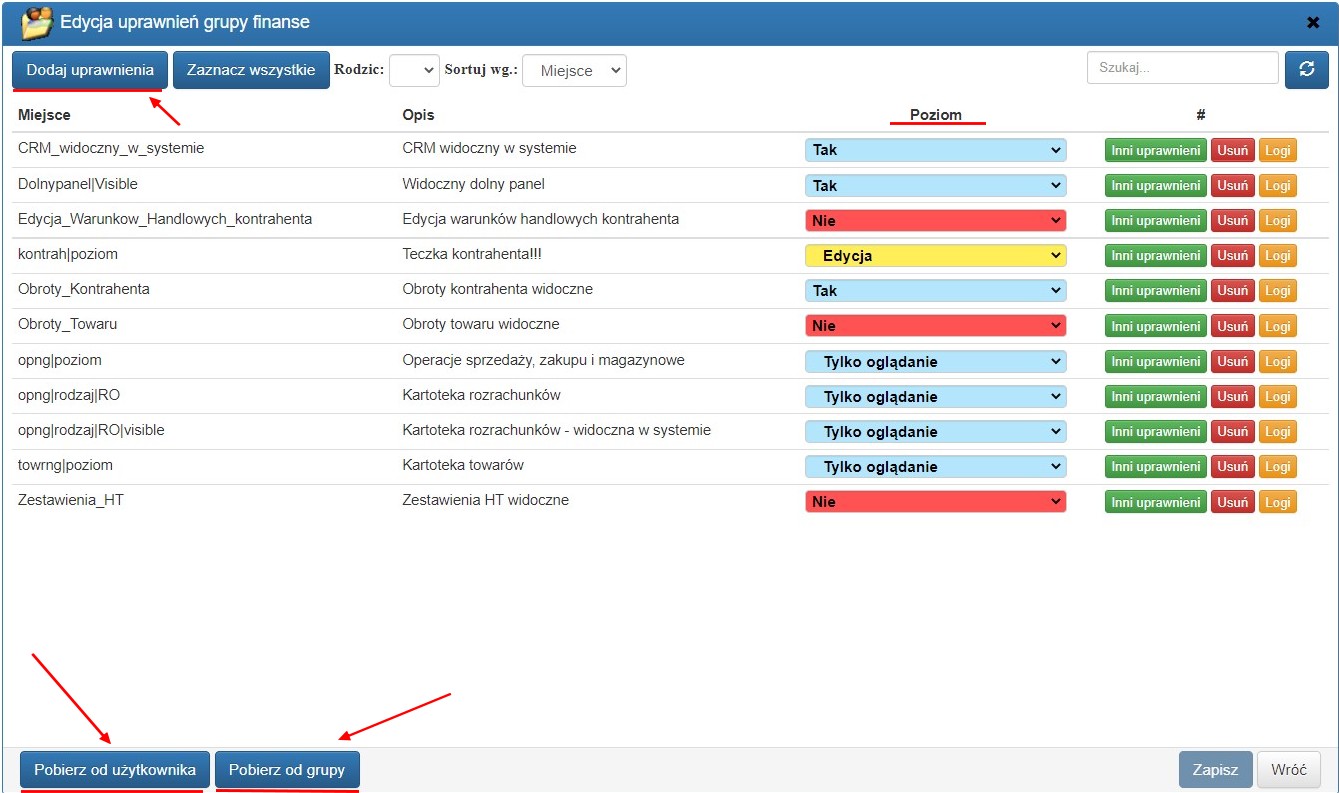Click Zapisz button

1216,770
